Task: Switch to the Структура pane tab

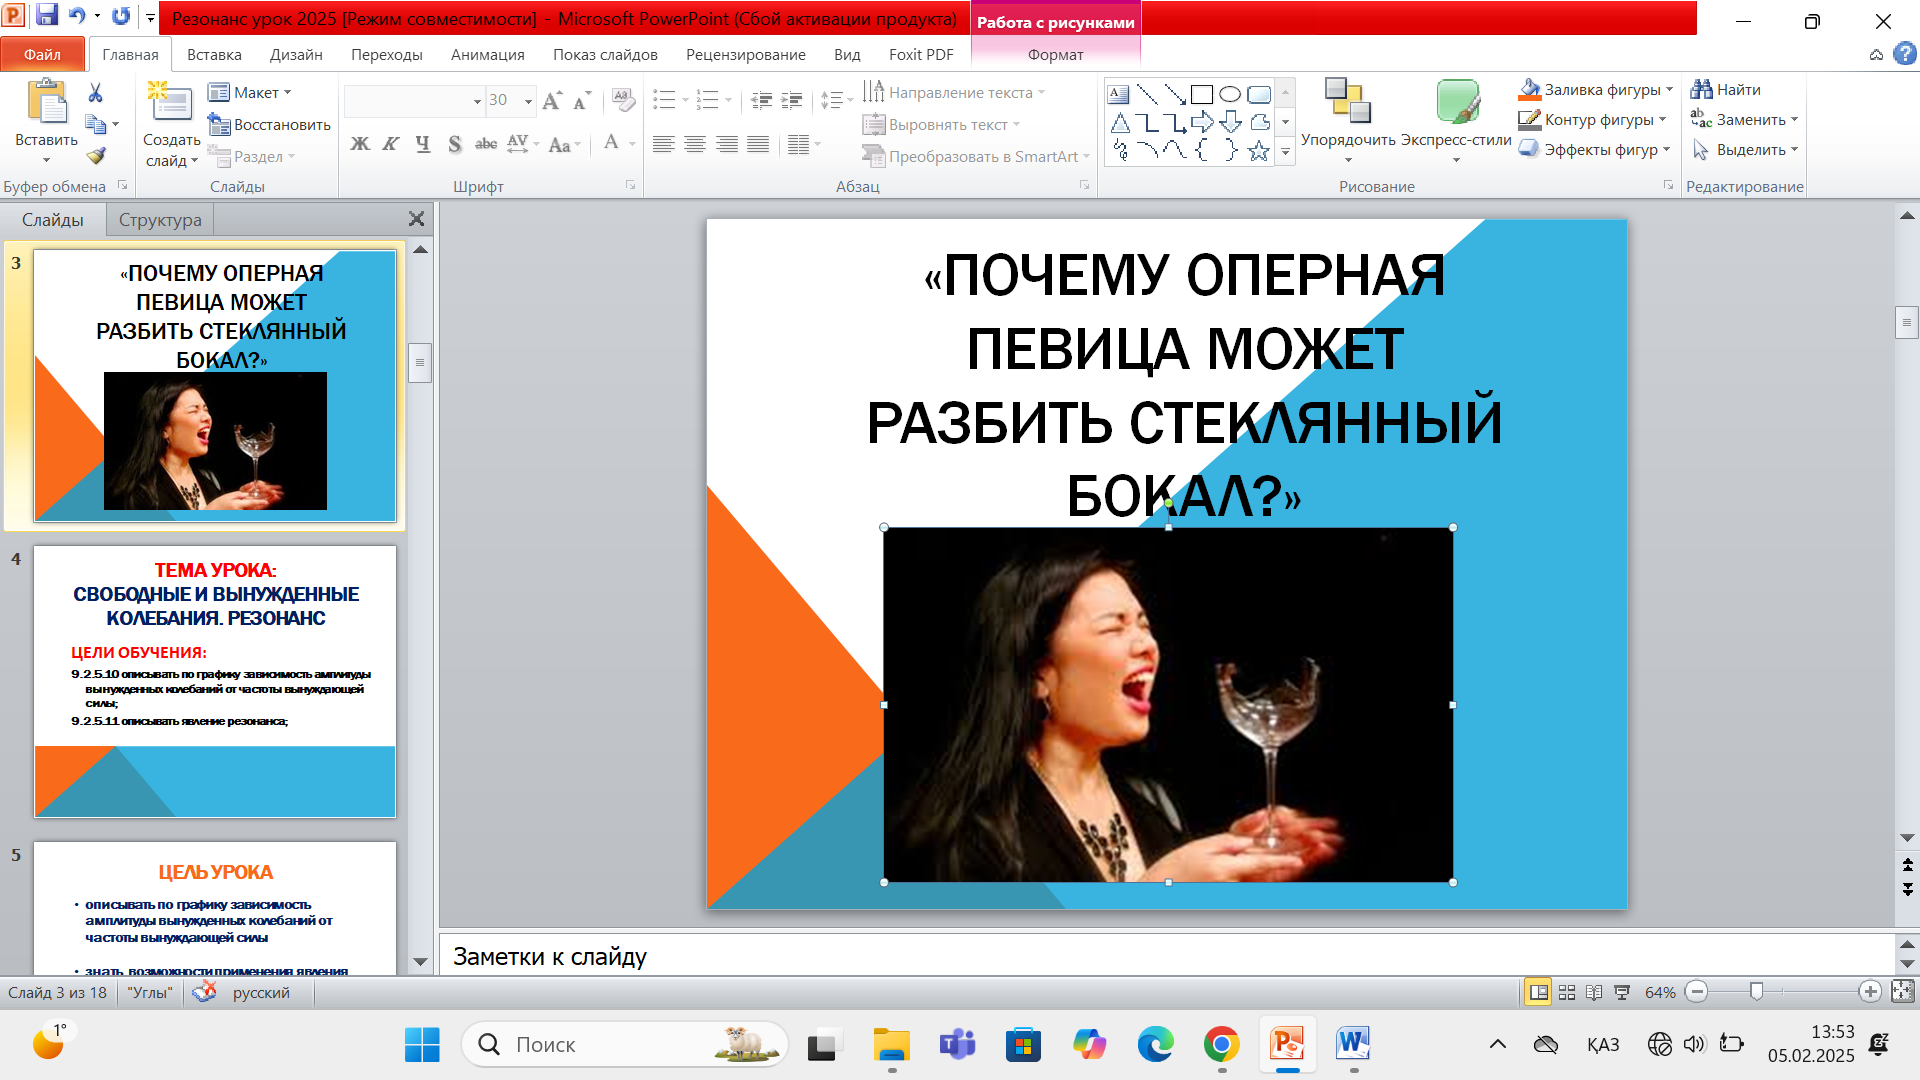Action: point(160,219)
